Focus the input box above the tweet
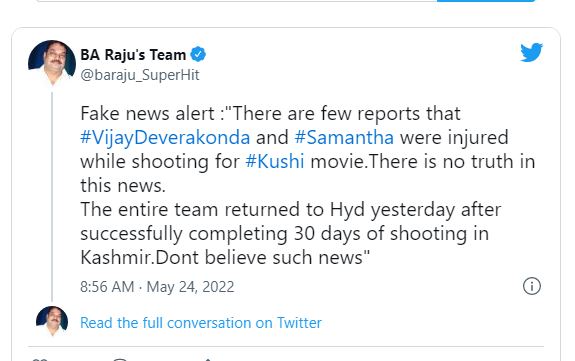Viewport: 575px width, 361px height. (x=237, y=1)
